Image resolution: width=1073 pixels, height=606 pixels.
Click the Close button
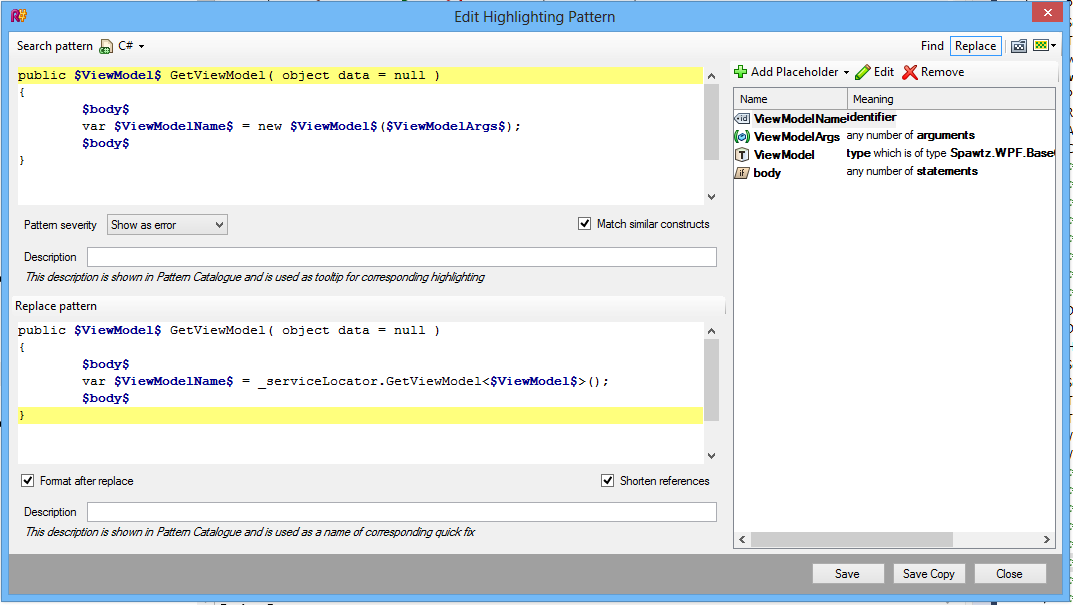pyautogui.click(x=1009, y=574)
